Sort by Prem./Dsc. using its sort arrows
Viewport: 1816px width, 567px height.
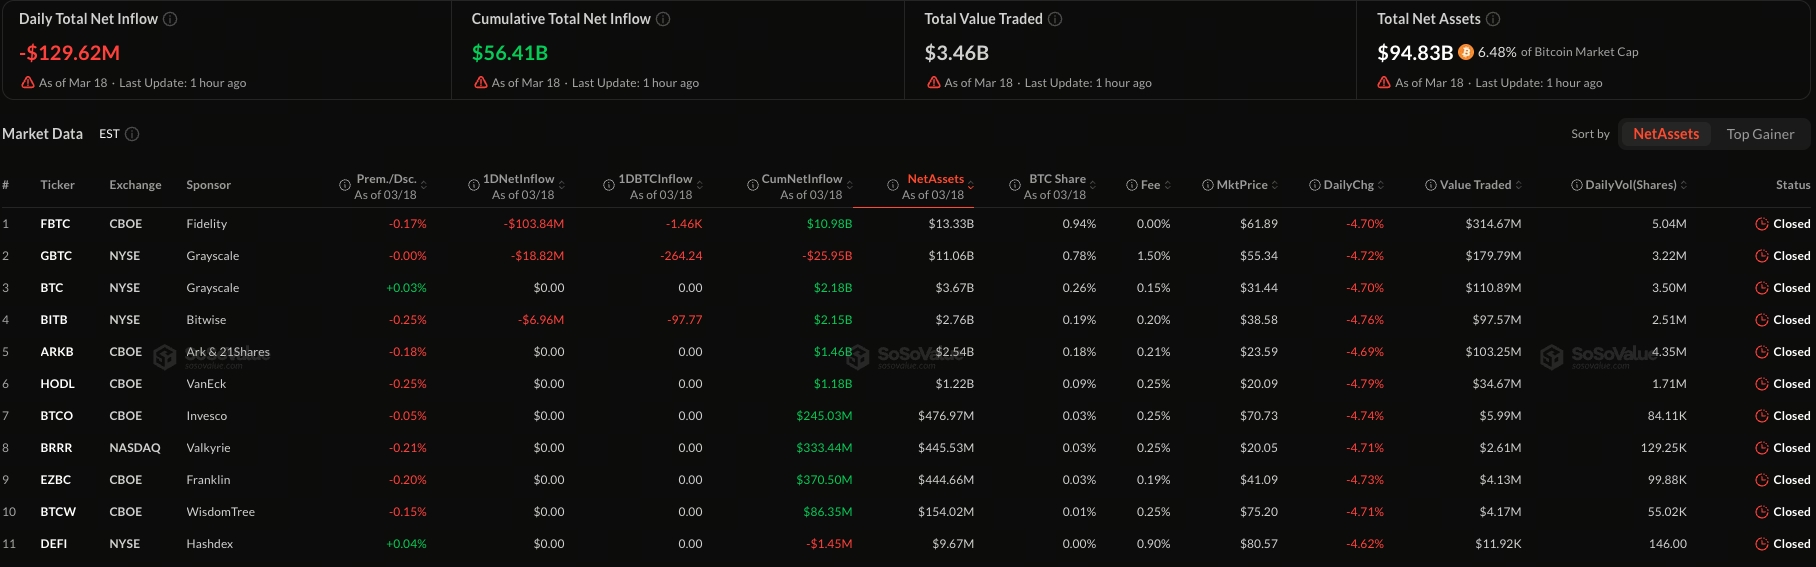[424, 185]
